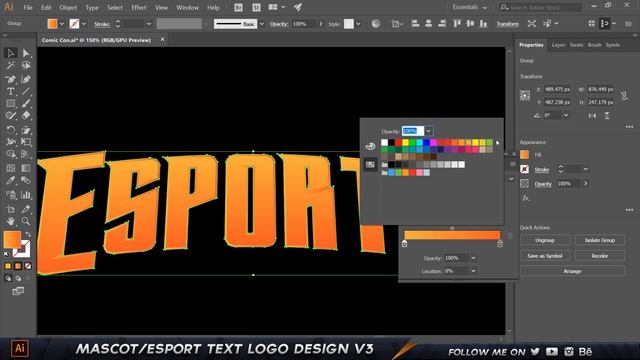Expand the stroke weight dropdown in control bar
The height and width of the screenshot is (360, 640).
click(149, 24)
